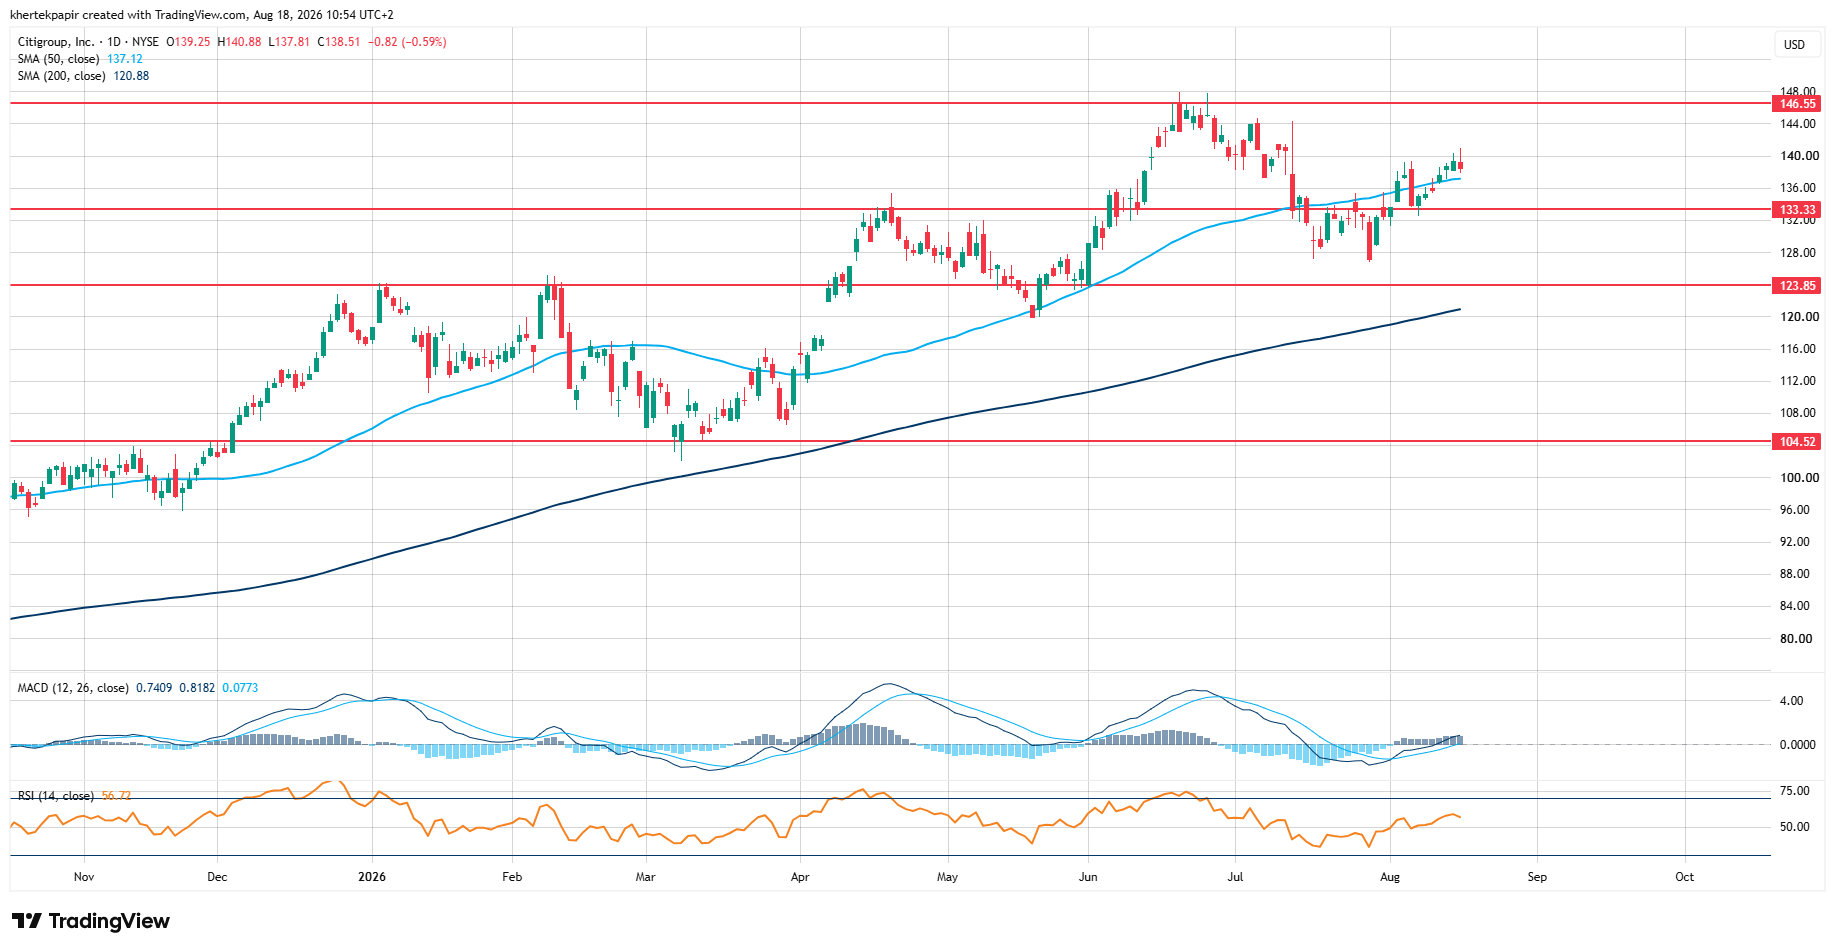1835x951 pixels.
Task: Click the Oct label on time axis
Action: [1685, 877]
